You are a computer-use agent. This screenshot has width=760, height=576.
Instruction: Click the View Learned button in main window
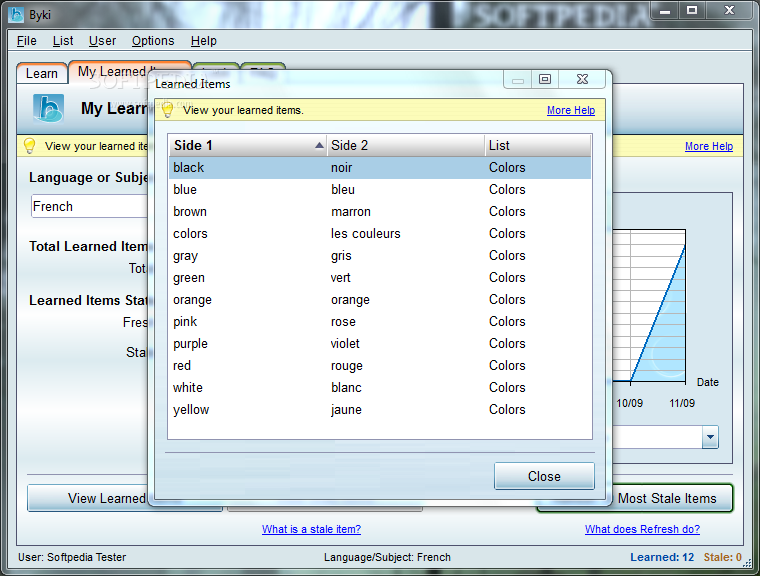pos(88,498)
